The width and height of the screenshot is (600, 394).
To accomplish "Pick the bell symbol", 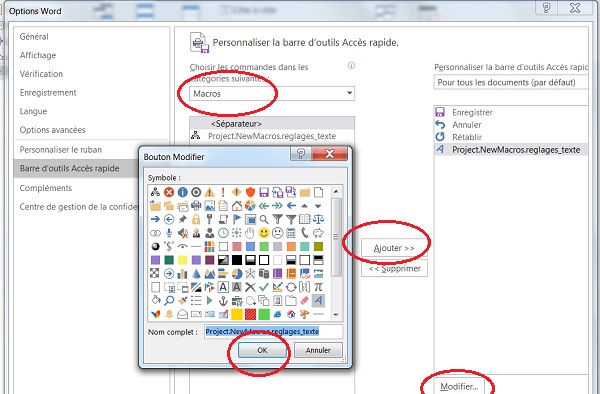I will click(169, 314).
